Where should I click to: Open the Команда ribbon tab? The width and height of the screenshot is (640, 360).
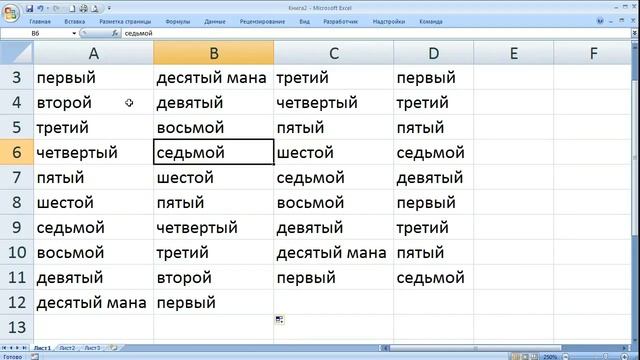[x=431, y=22]
